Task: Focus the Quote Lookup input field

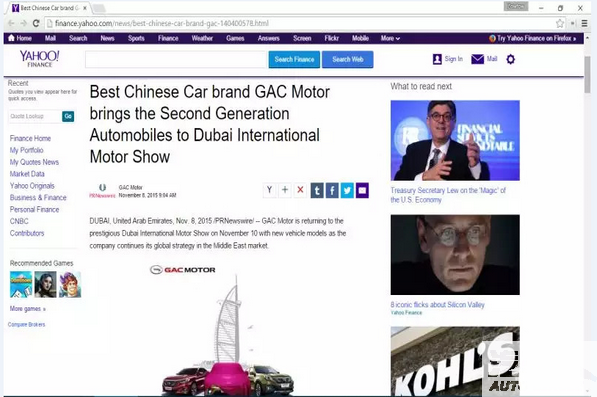Action: click(x=35, y=116)
